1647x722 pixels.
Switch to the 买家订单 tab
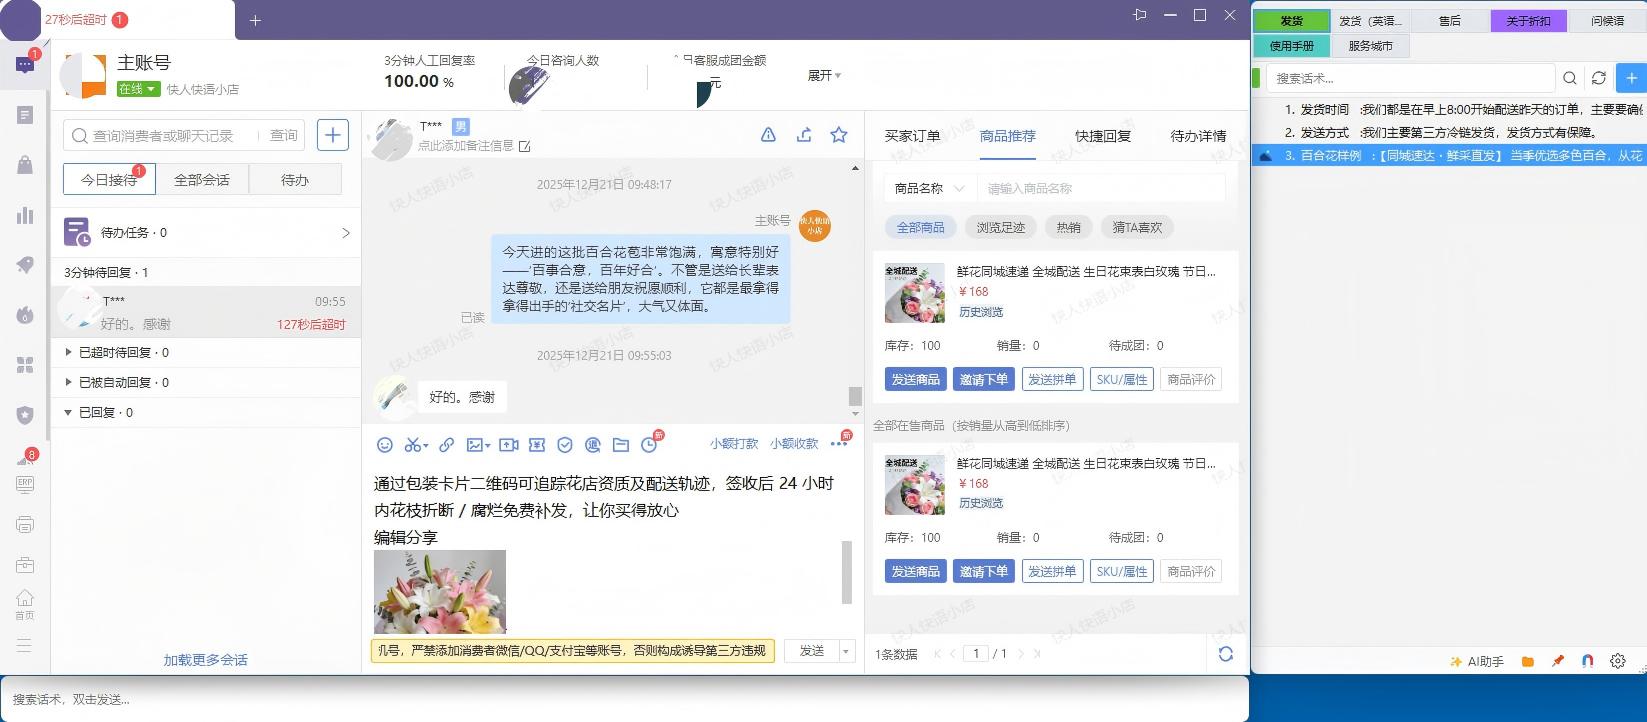[912, 136]
